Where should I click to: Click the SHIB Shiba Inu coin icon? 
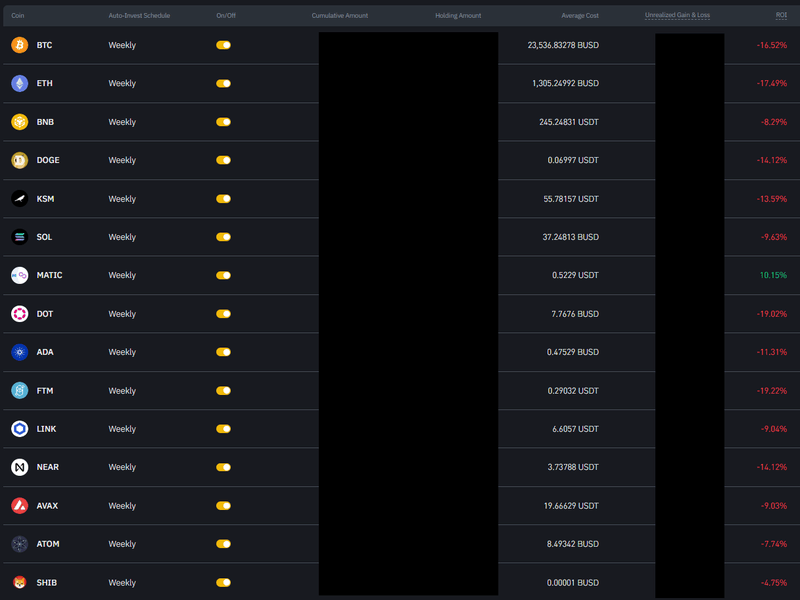tap(19, 582)
